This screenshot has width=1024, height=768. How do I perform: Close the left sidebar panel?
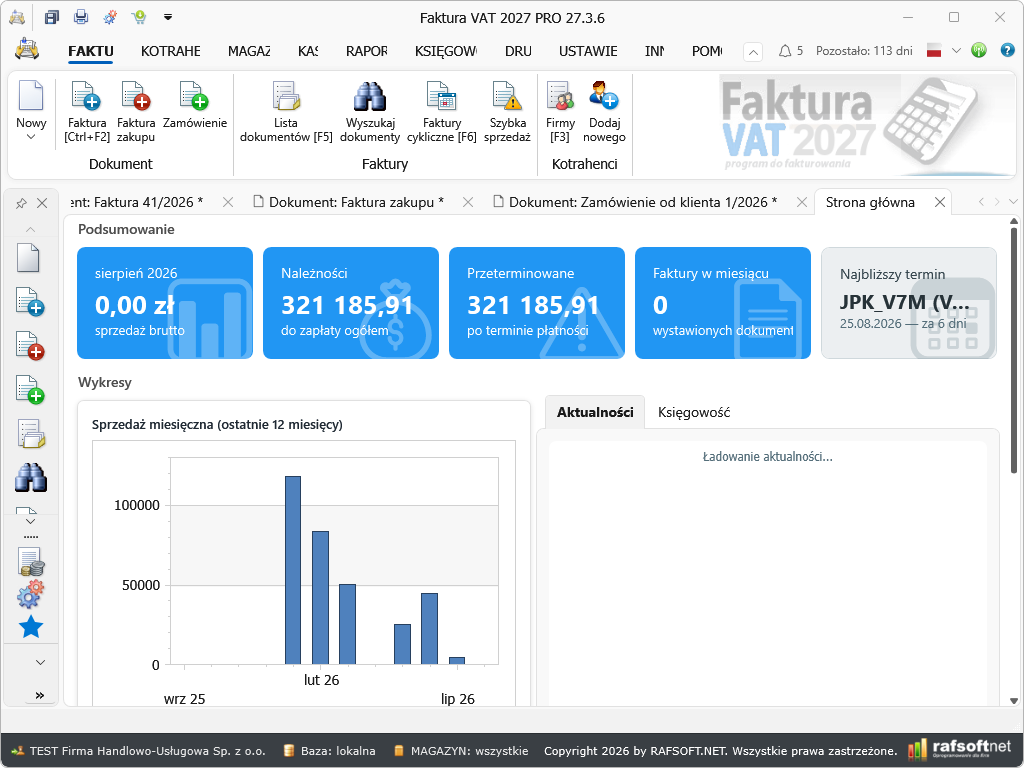(x=42, y=203)
